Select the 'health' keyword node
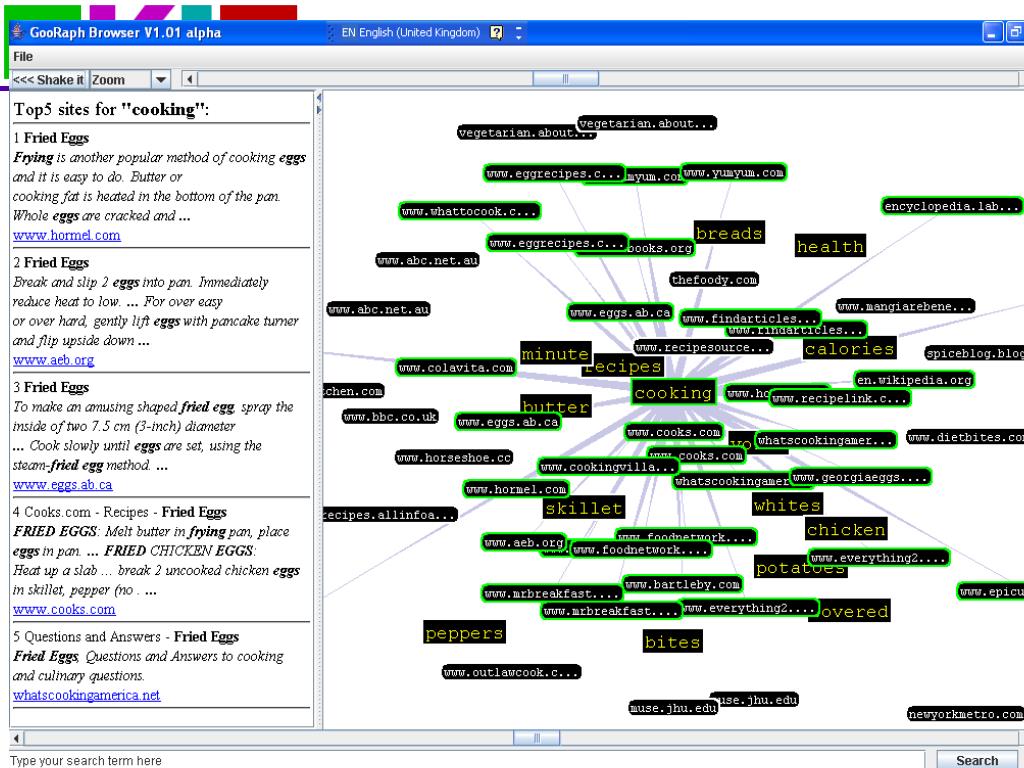This screenshot has height=768, width=1024. pyautogui.click(x=830, y=246)
